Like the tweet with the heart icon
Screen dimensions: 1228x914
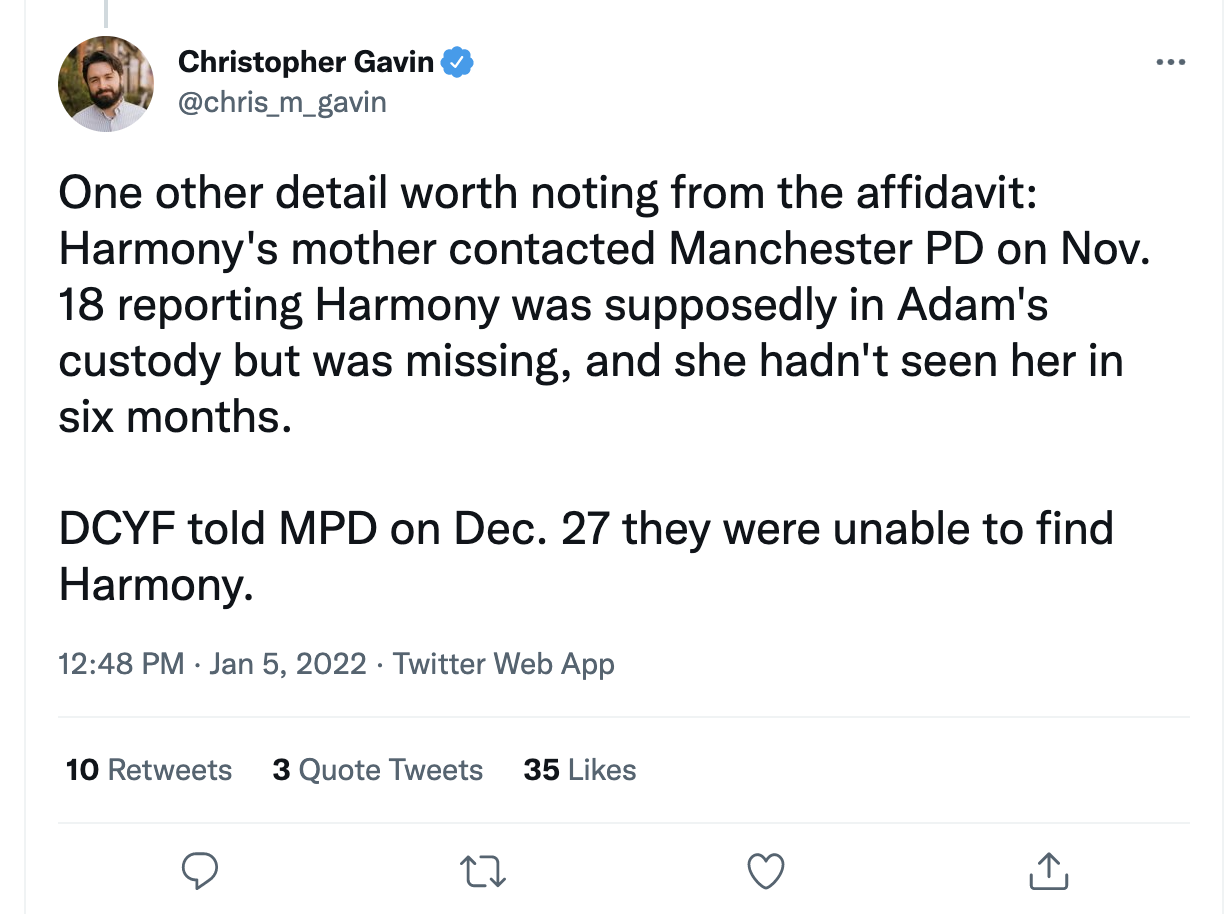click(766, 870)
